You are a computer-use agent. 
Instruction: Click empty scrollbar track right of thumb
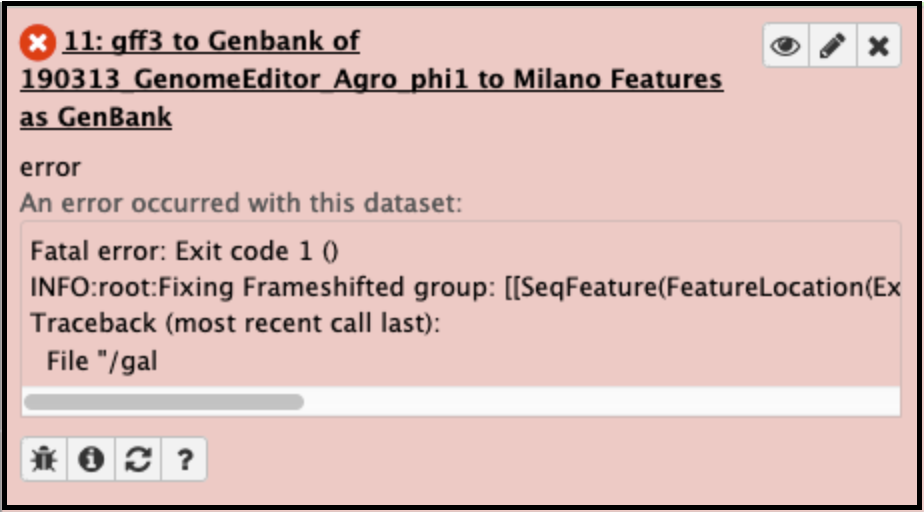[601, 402]
